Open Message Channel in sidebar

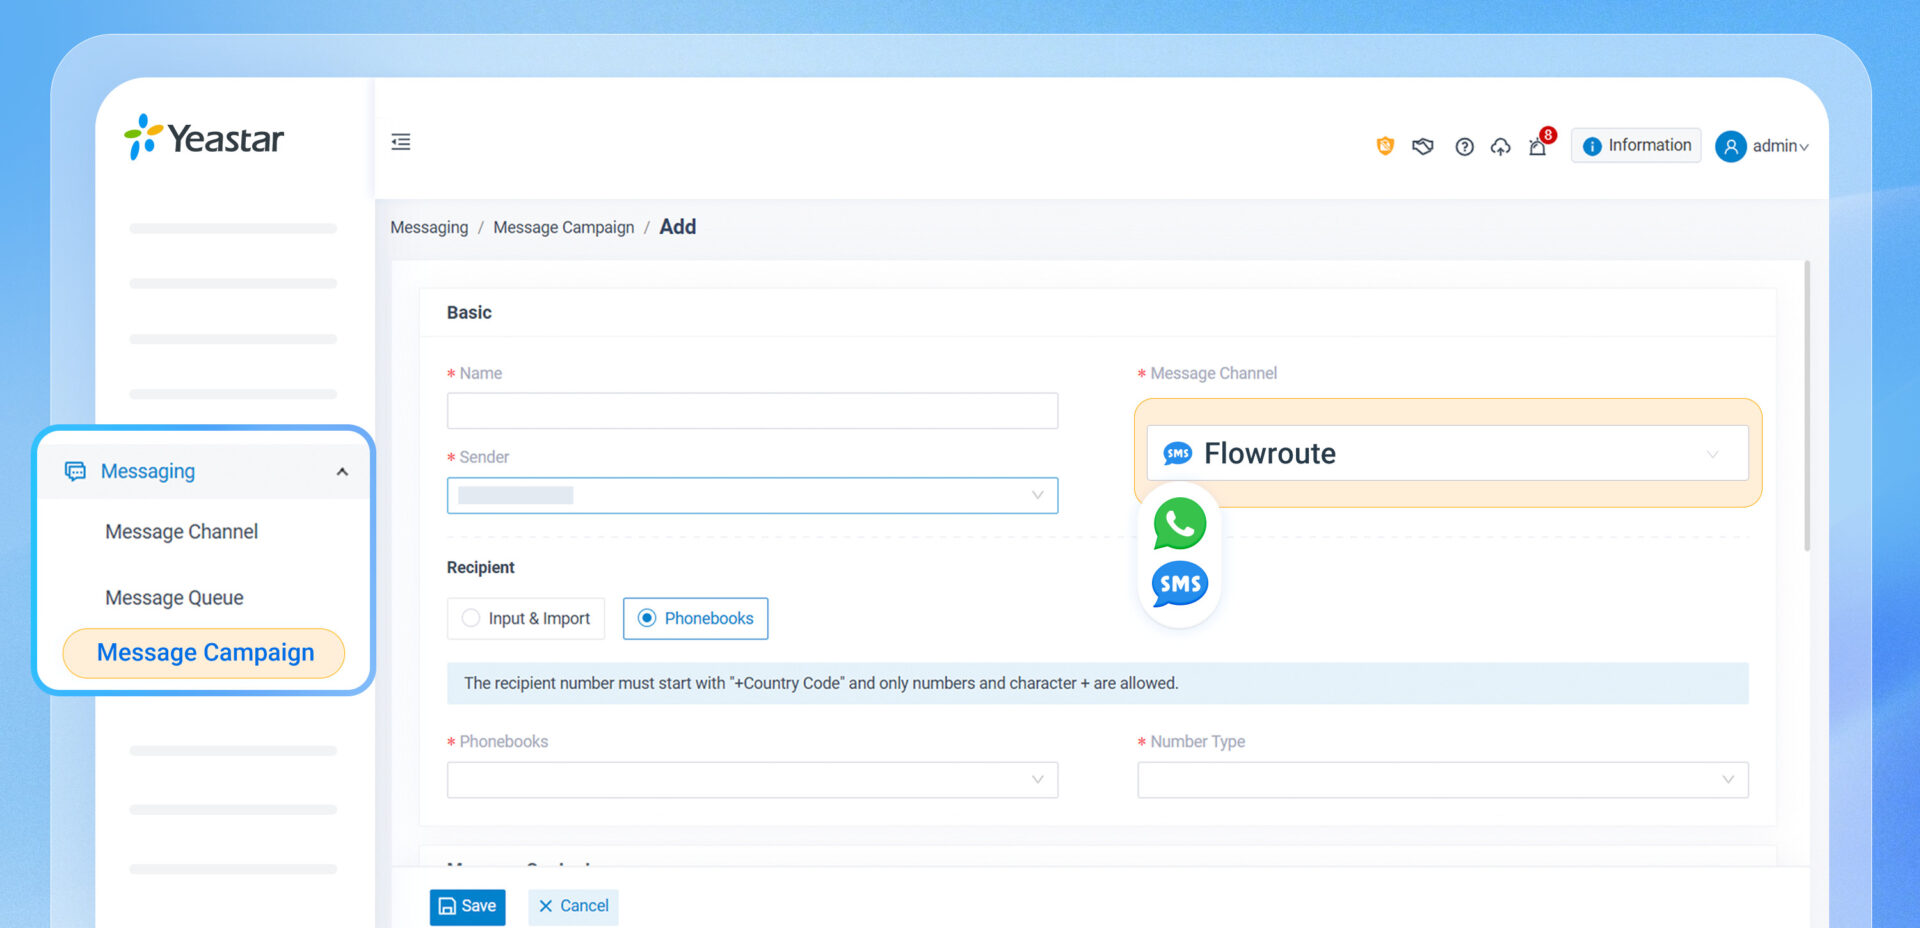pyautogui.click(x=181, y=532)
